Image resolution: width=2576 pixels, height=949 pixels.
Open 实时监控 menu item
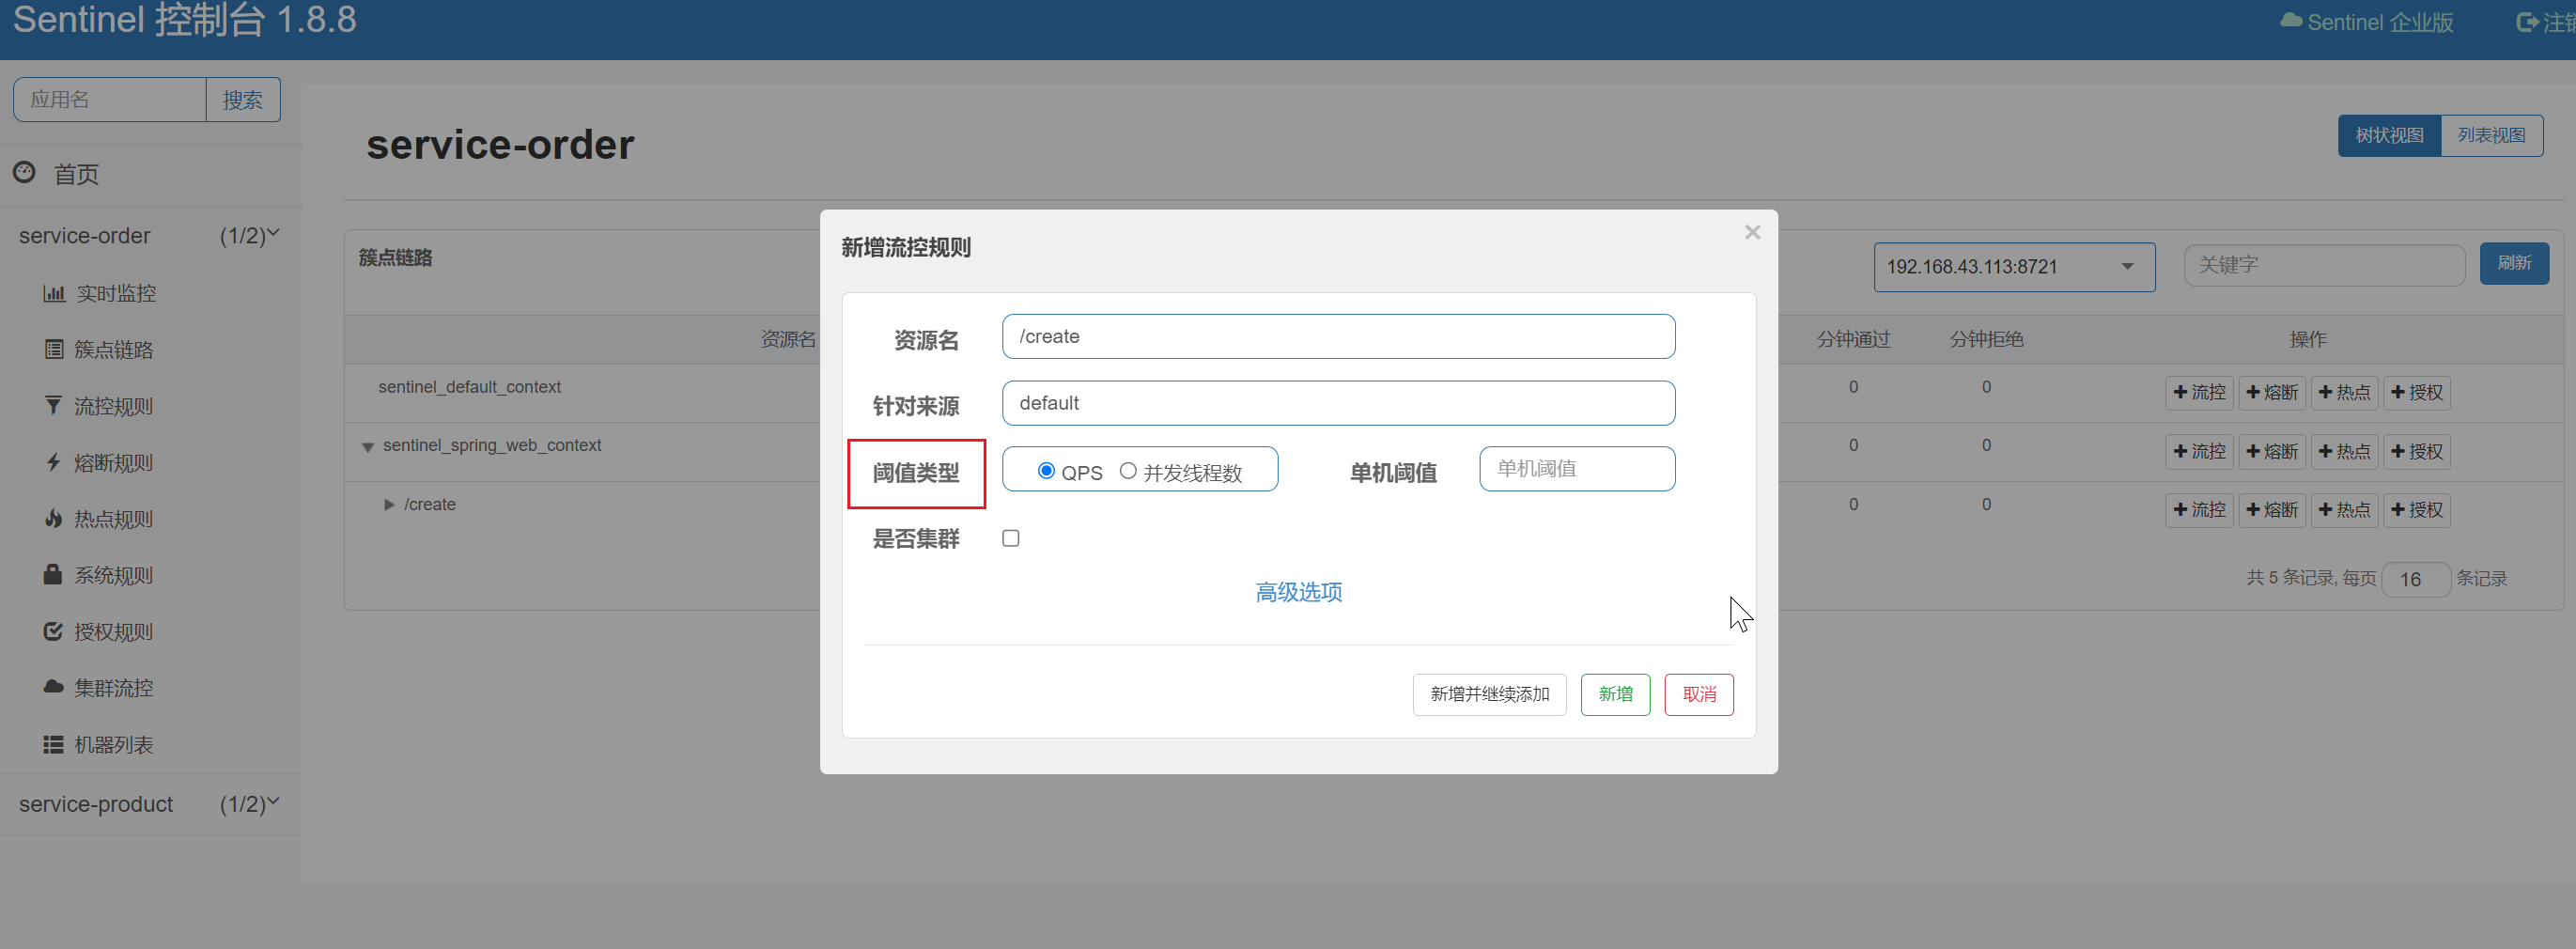[116, 293]
